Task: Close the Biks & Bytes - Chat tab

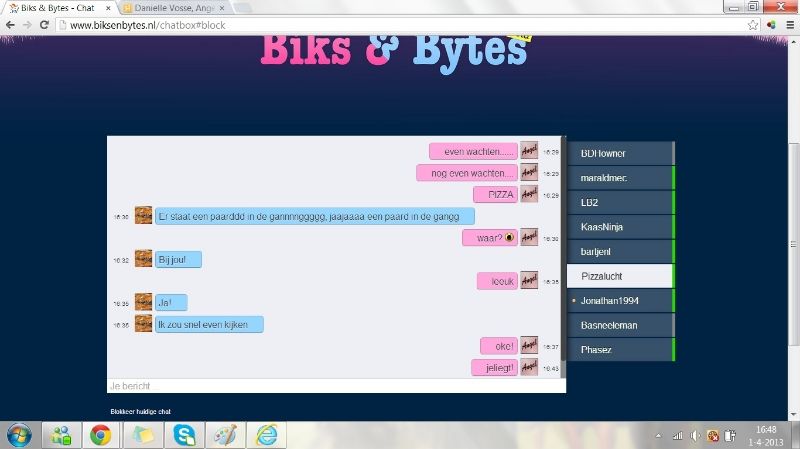Action: coord(108,8)
